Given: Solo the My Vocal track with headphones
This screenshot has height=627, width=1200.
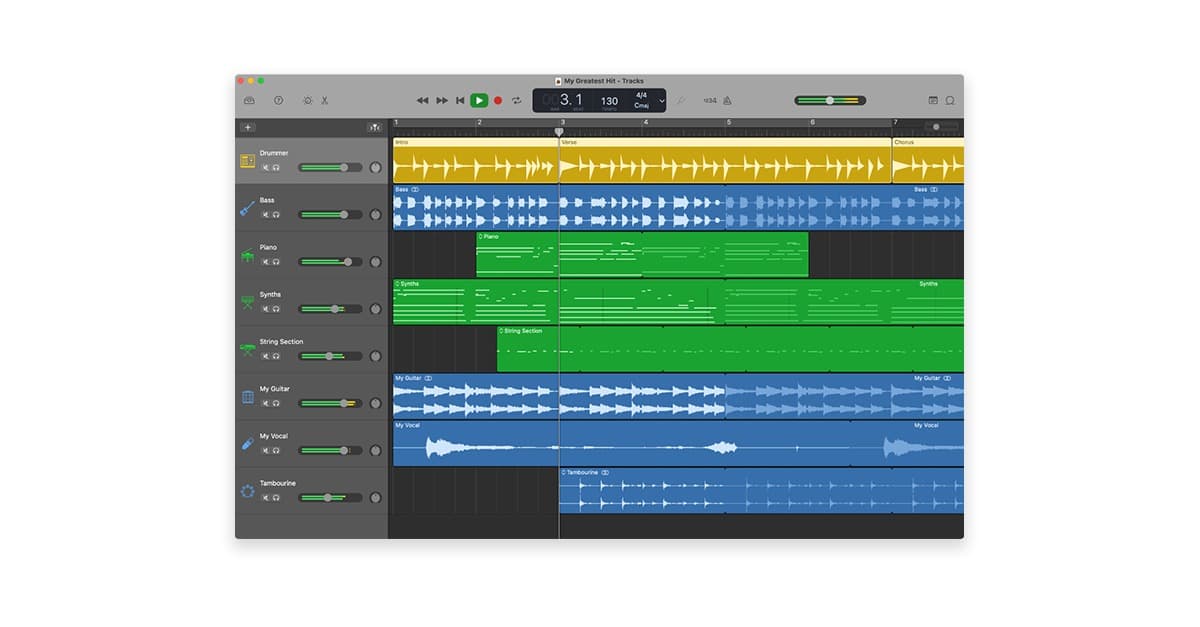Looking at the screenshot, I should click(276, 450).
